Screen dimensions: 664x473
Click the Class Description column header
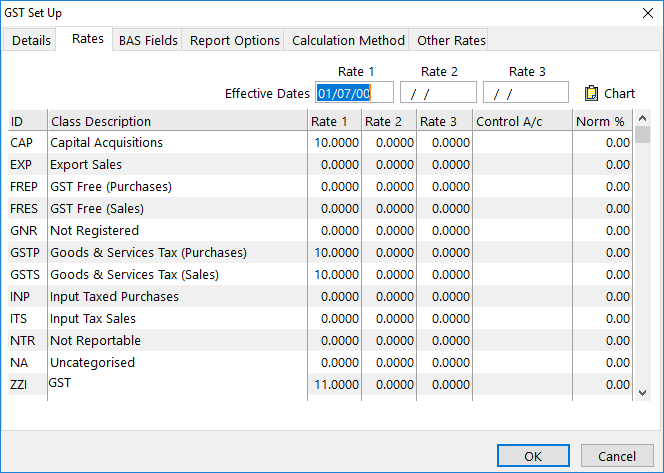pos(100,121)
